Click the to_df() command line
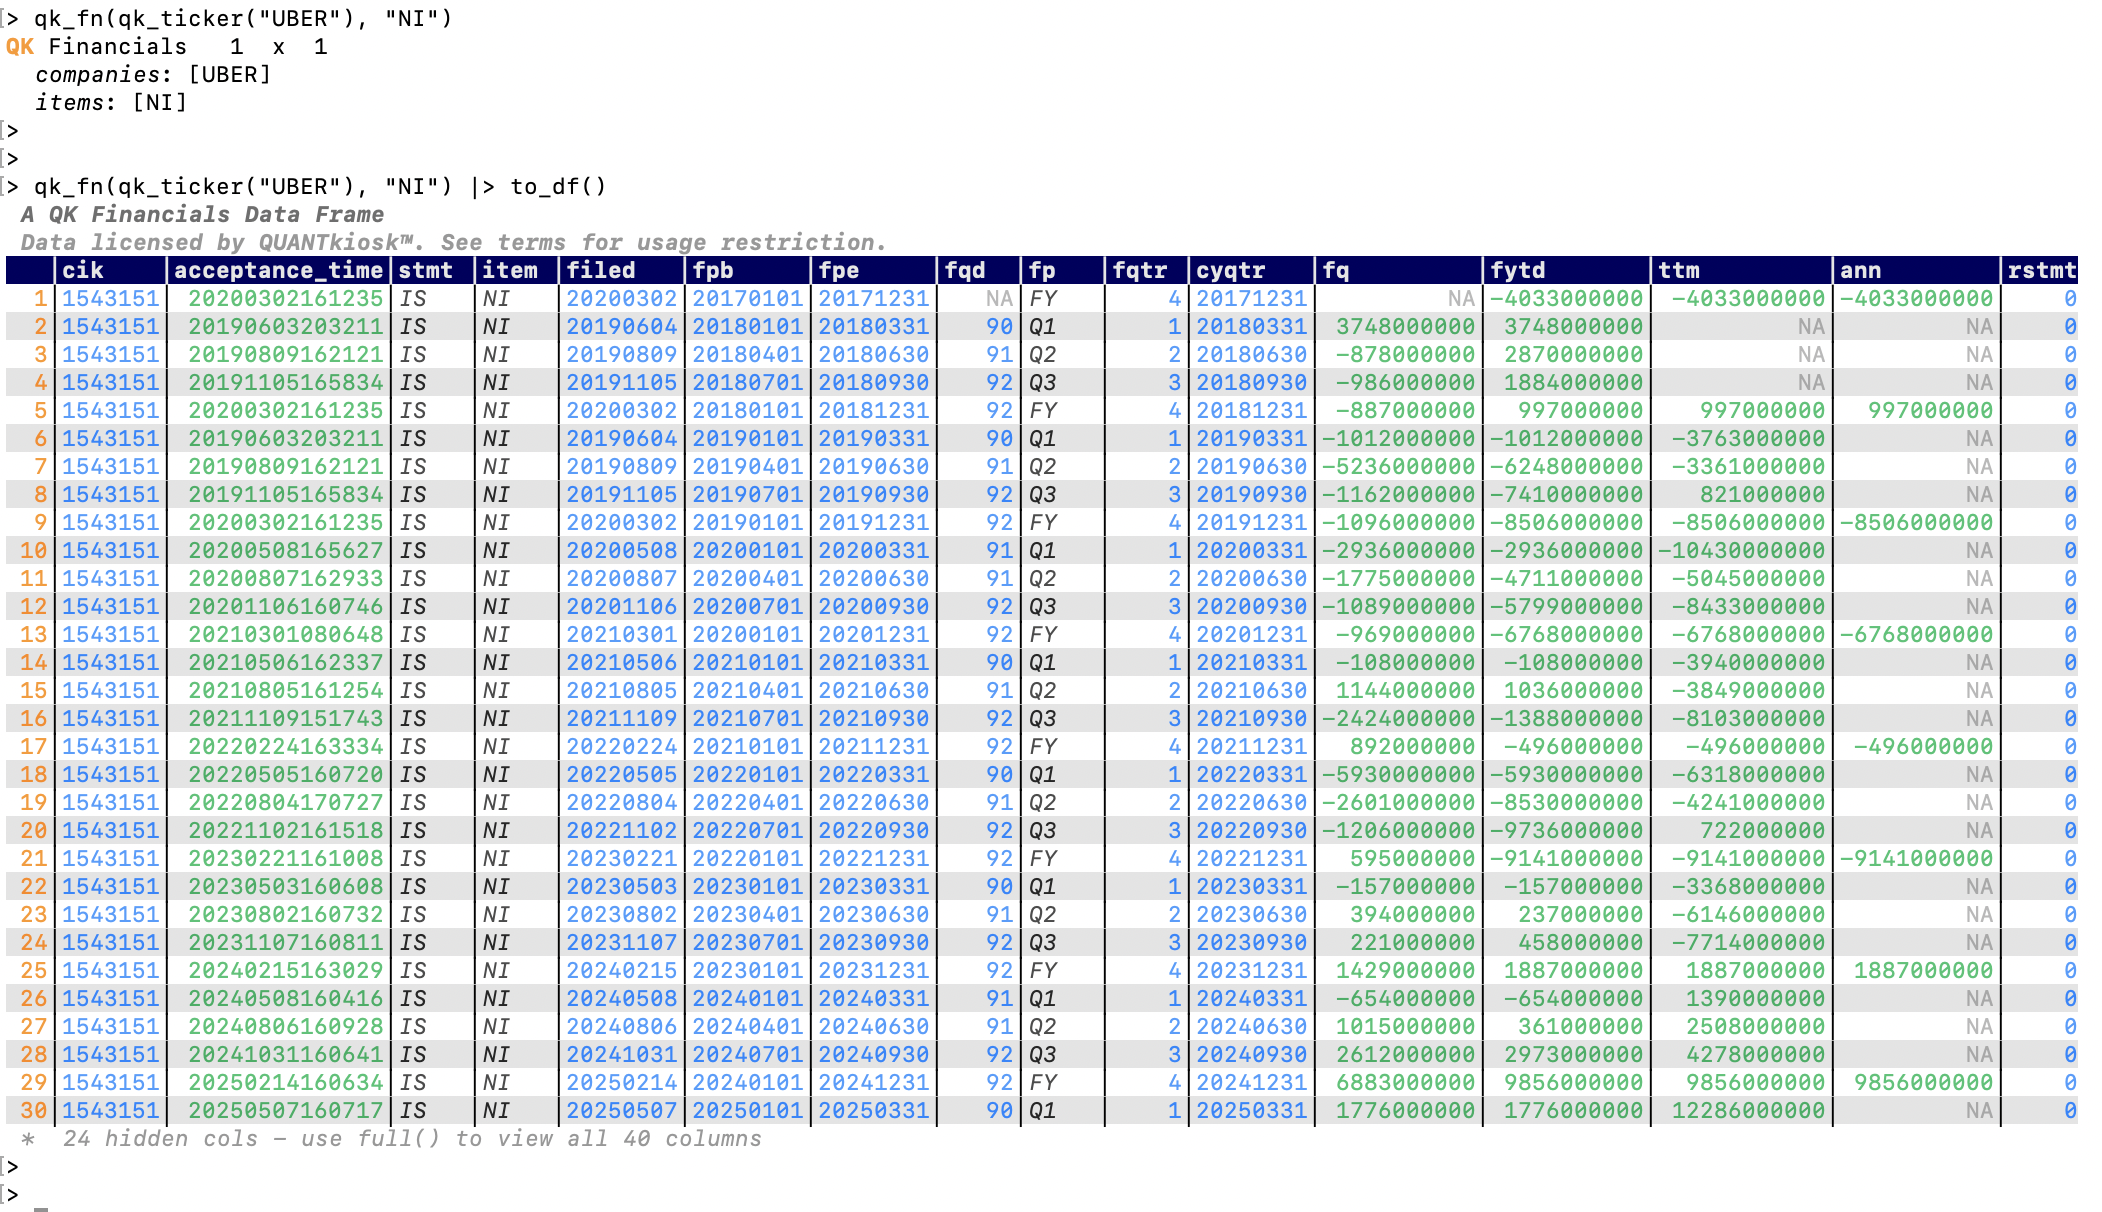Viewport: 2102px width, 1212px height. coord(320,186)
